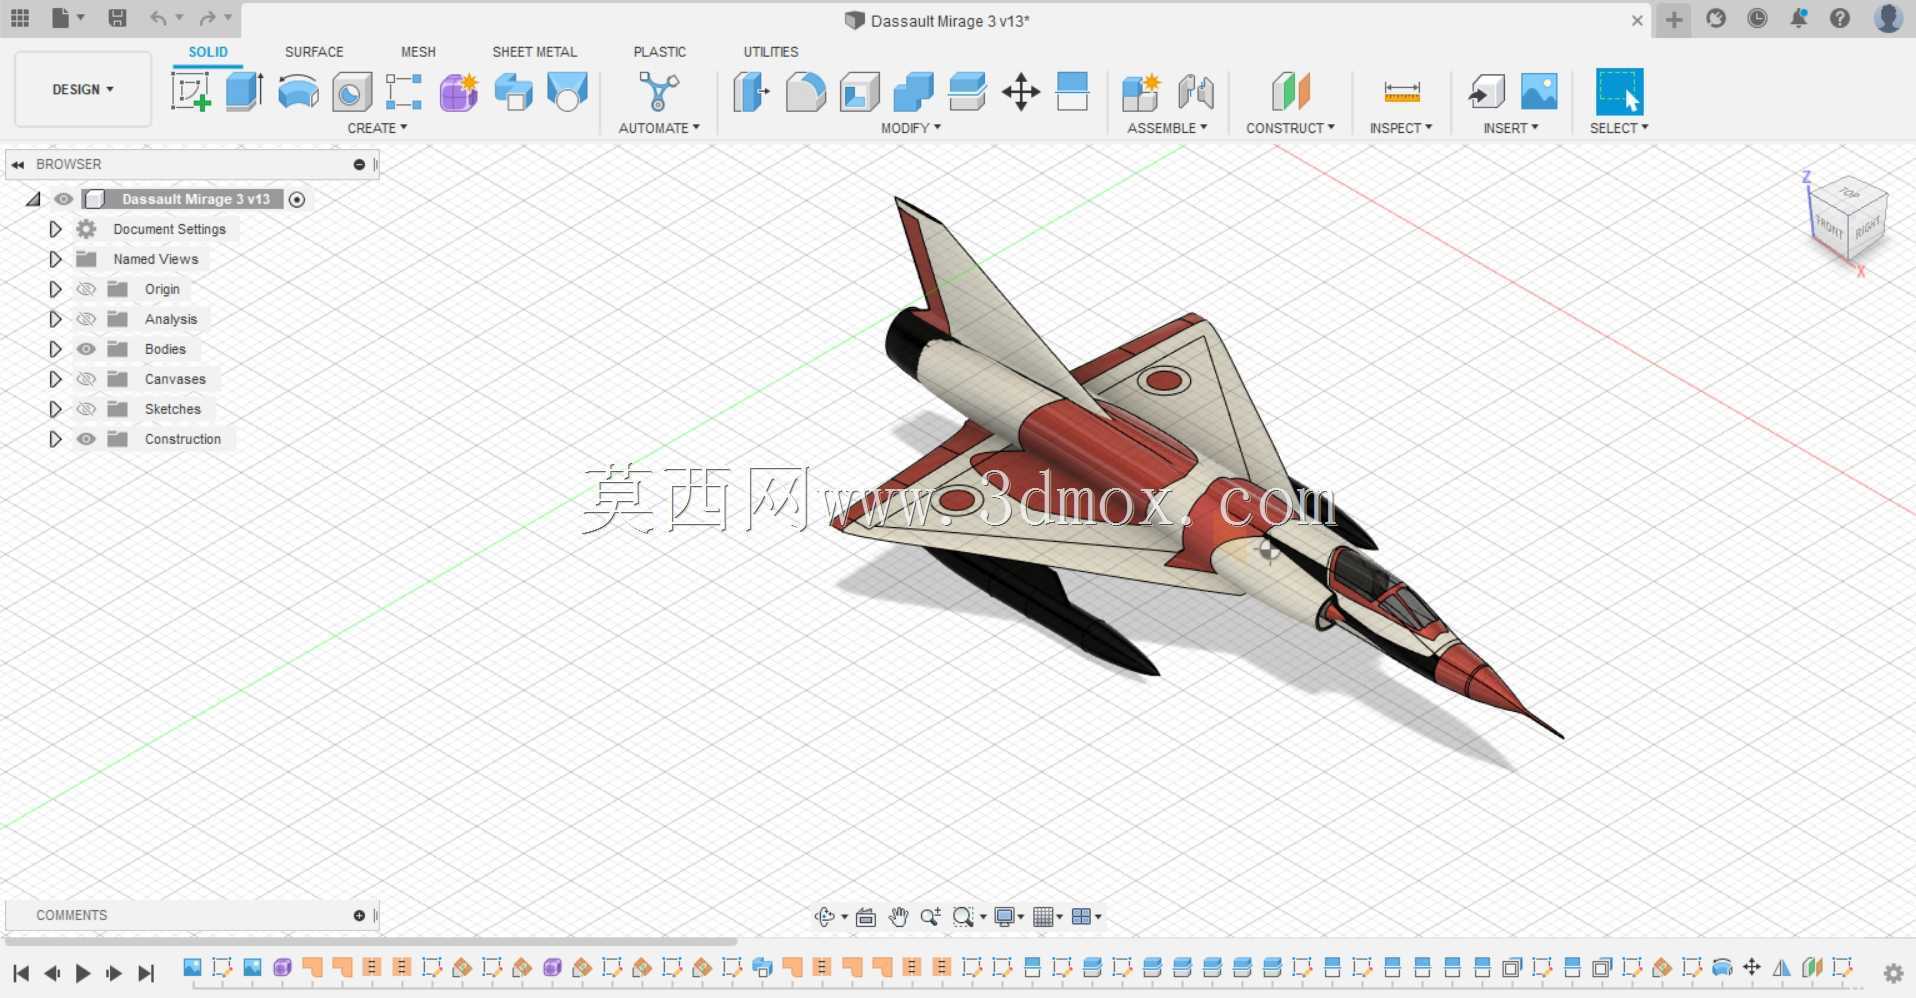
Task: Jump to the timeline end
Action: point(146,973)
